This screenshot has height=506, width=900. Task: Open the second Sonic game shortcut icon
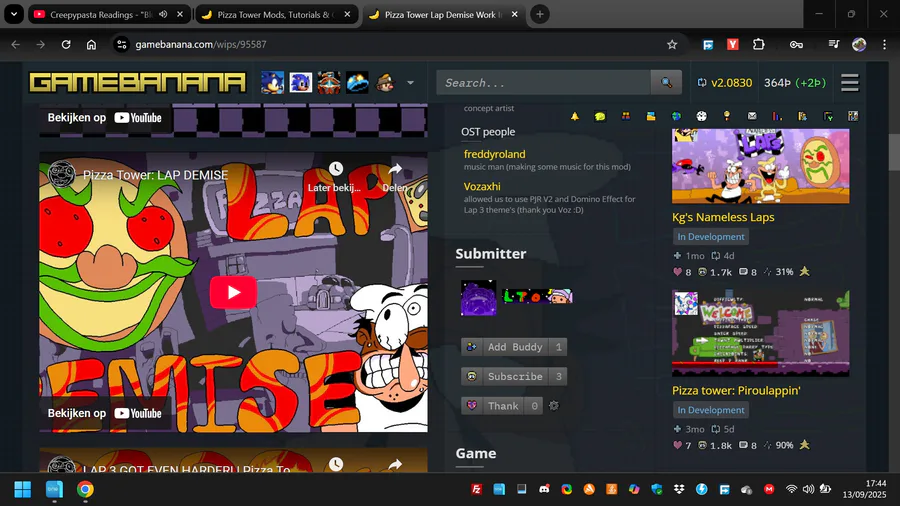300,83
